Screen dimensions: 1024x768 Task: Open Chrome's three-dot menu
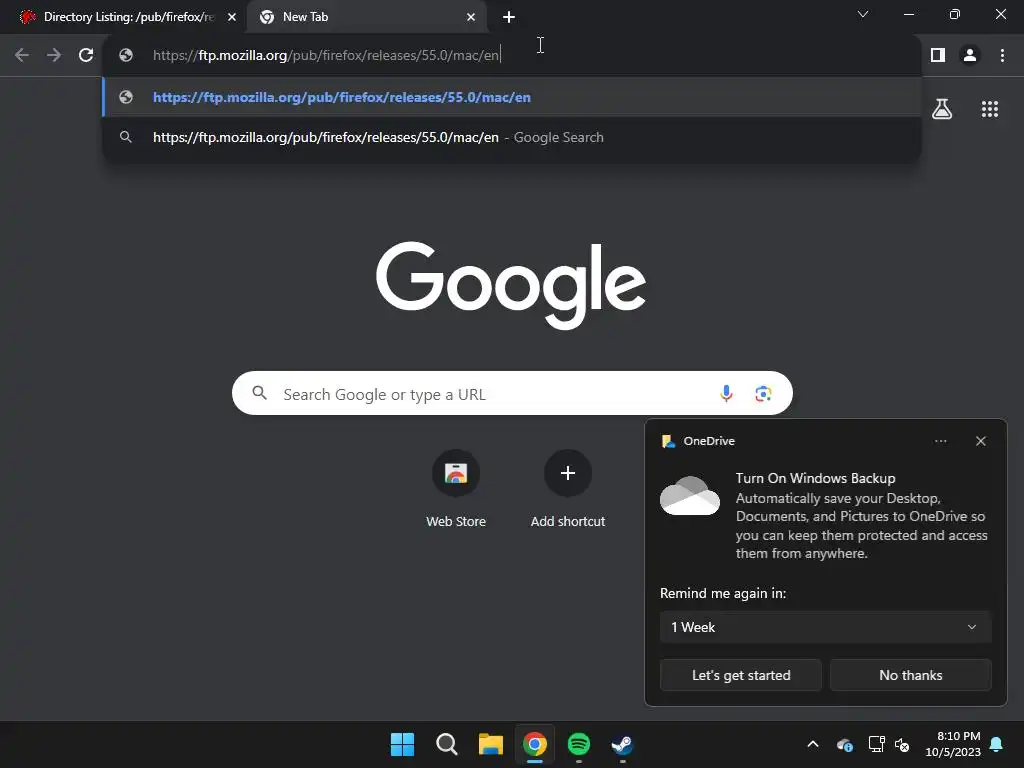[1002, 56]
